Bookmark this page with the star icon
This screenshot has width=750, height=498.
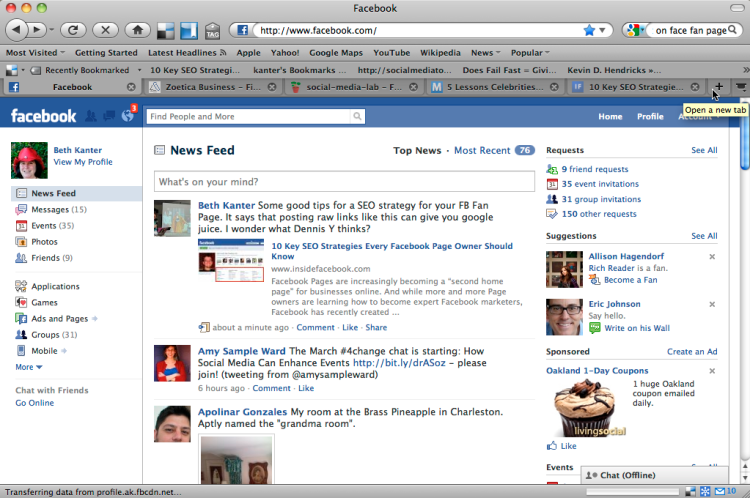pos(589,31)
